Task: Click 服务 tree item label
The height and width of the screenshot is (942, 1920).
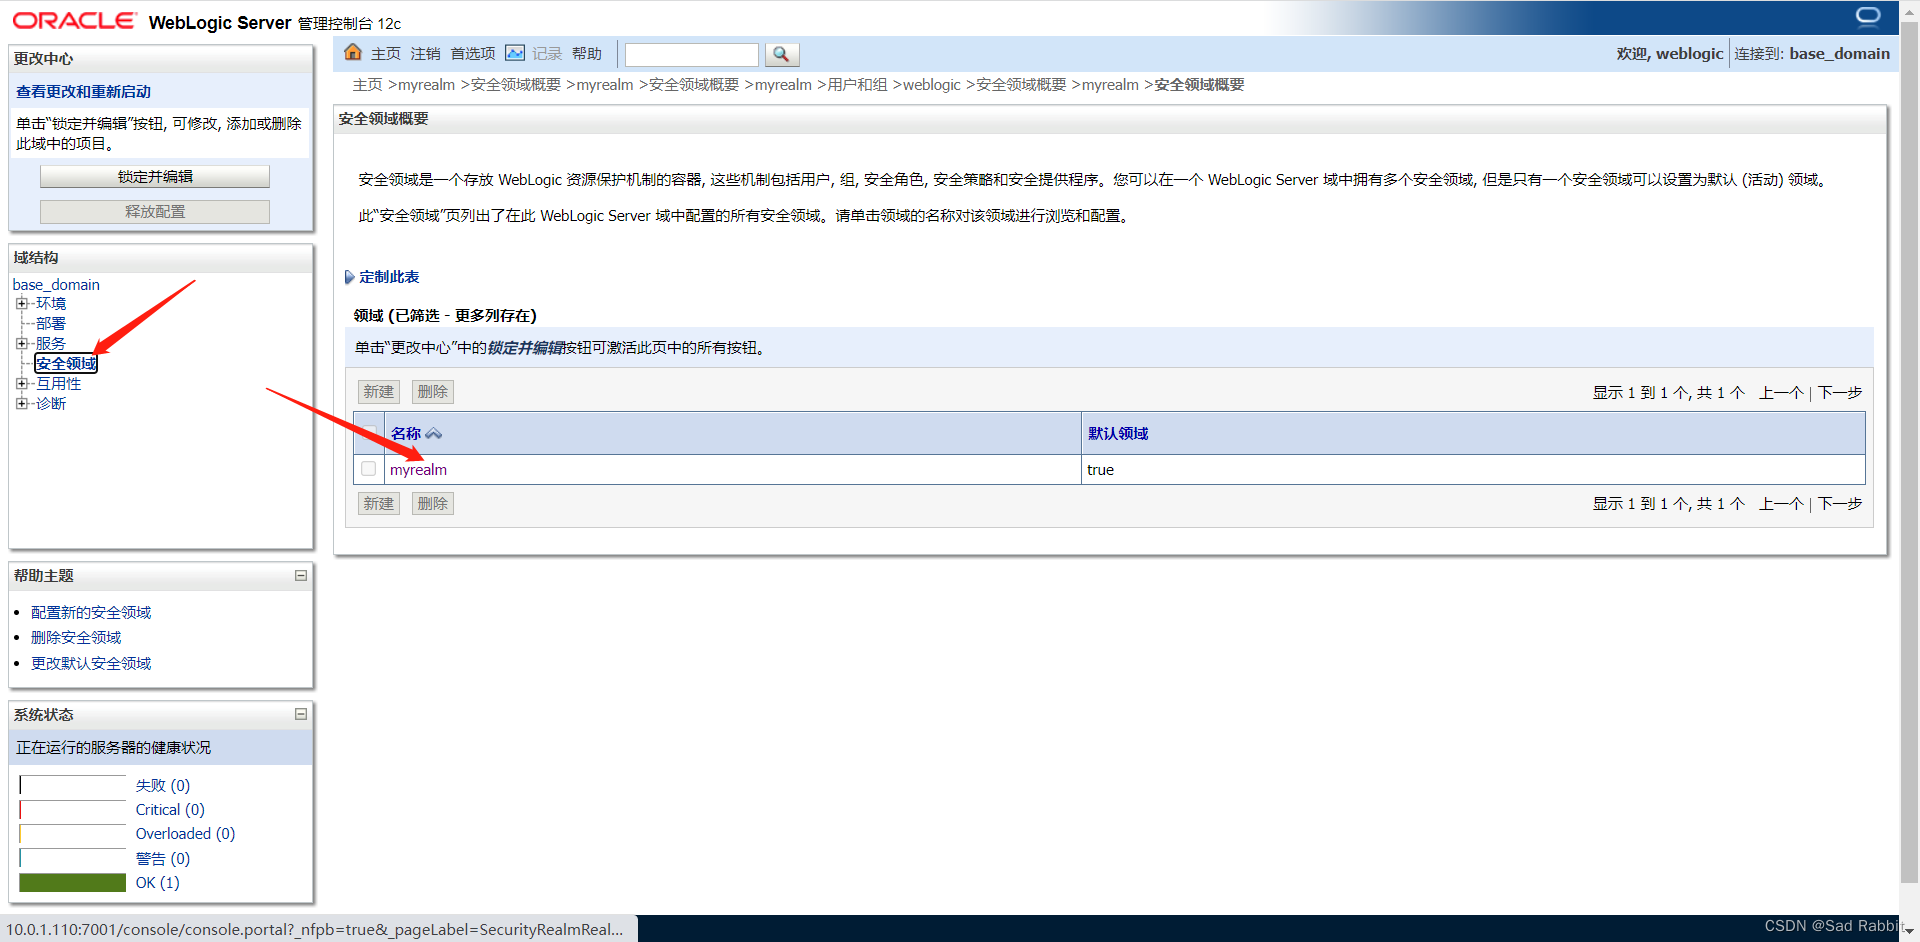Action: coord(51,343)
